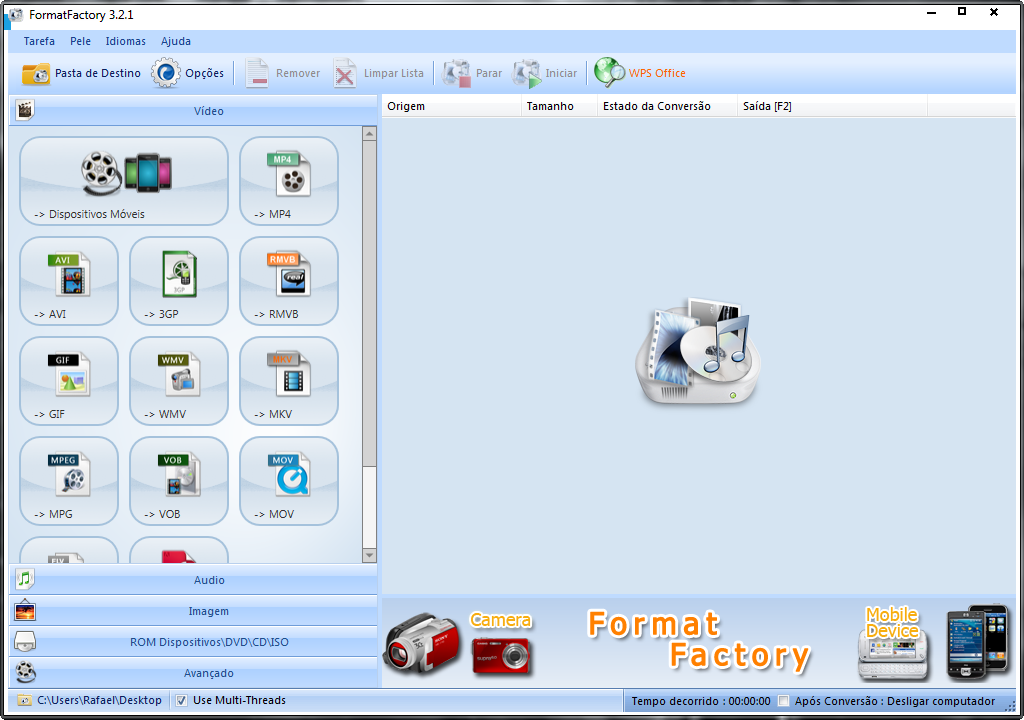Screen dimensions: 1024x720
Task: Click the red camcorder Camera image
Action: [421, 644]
